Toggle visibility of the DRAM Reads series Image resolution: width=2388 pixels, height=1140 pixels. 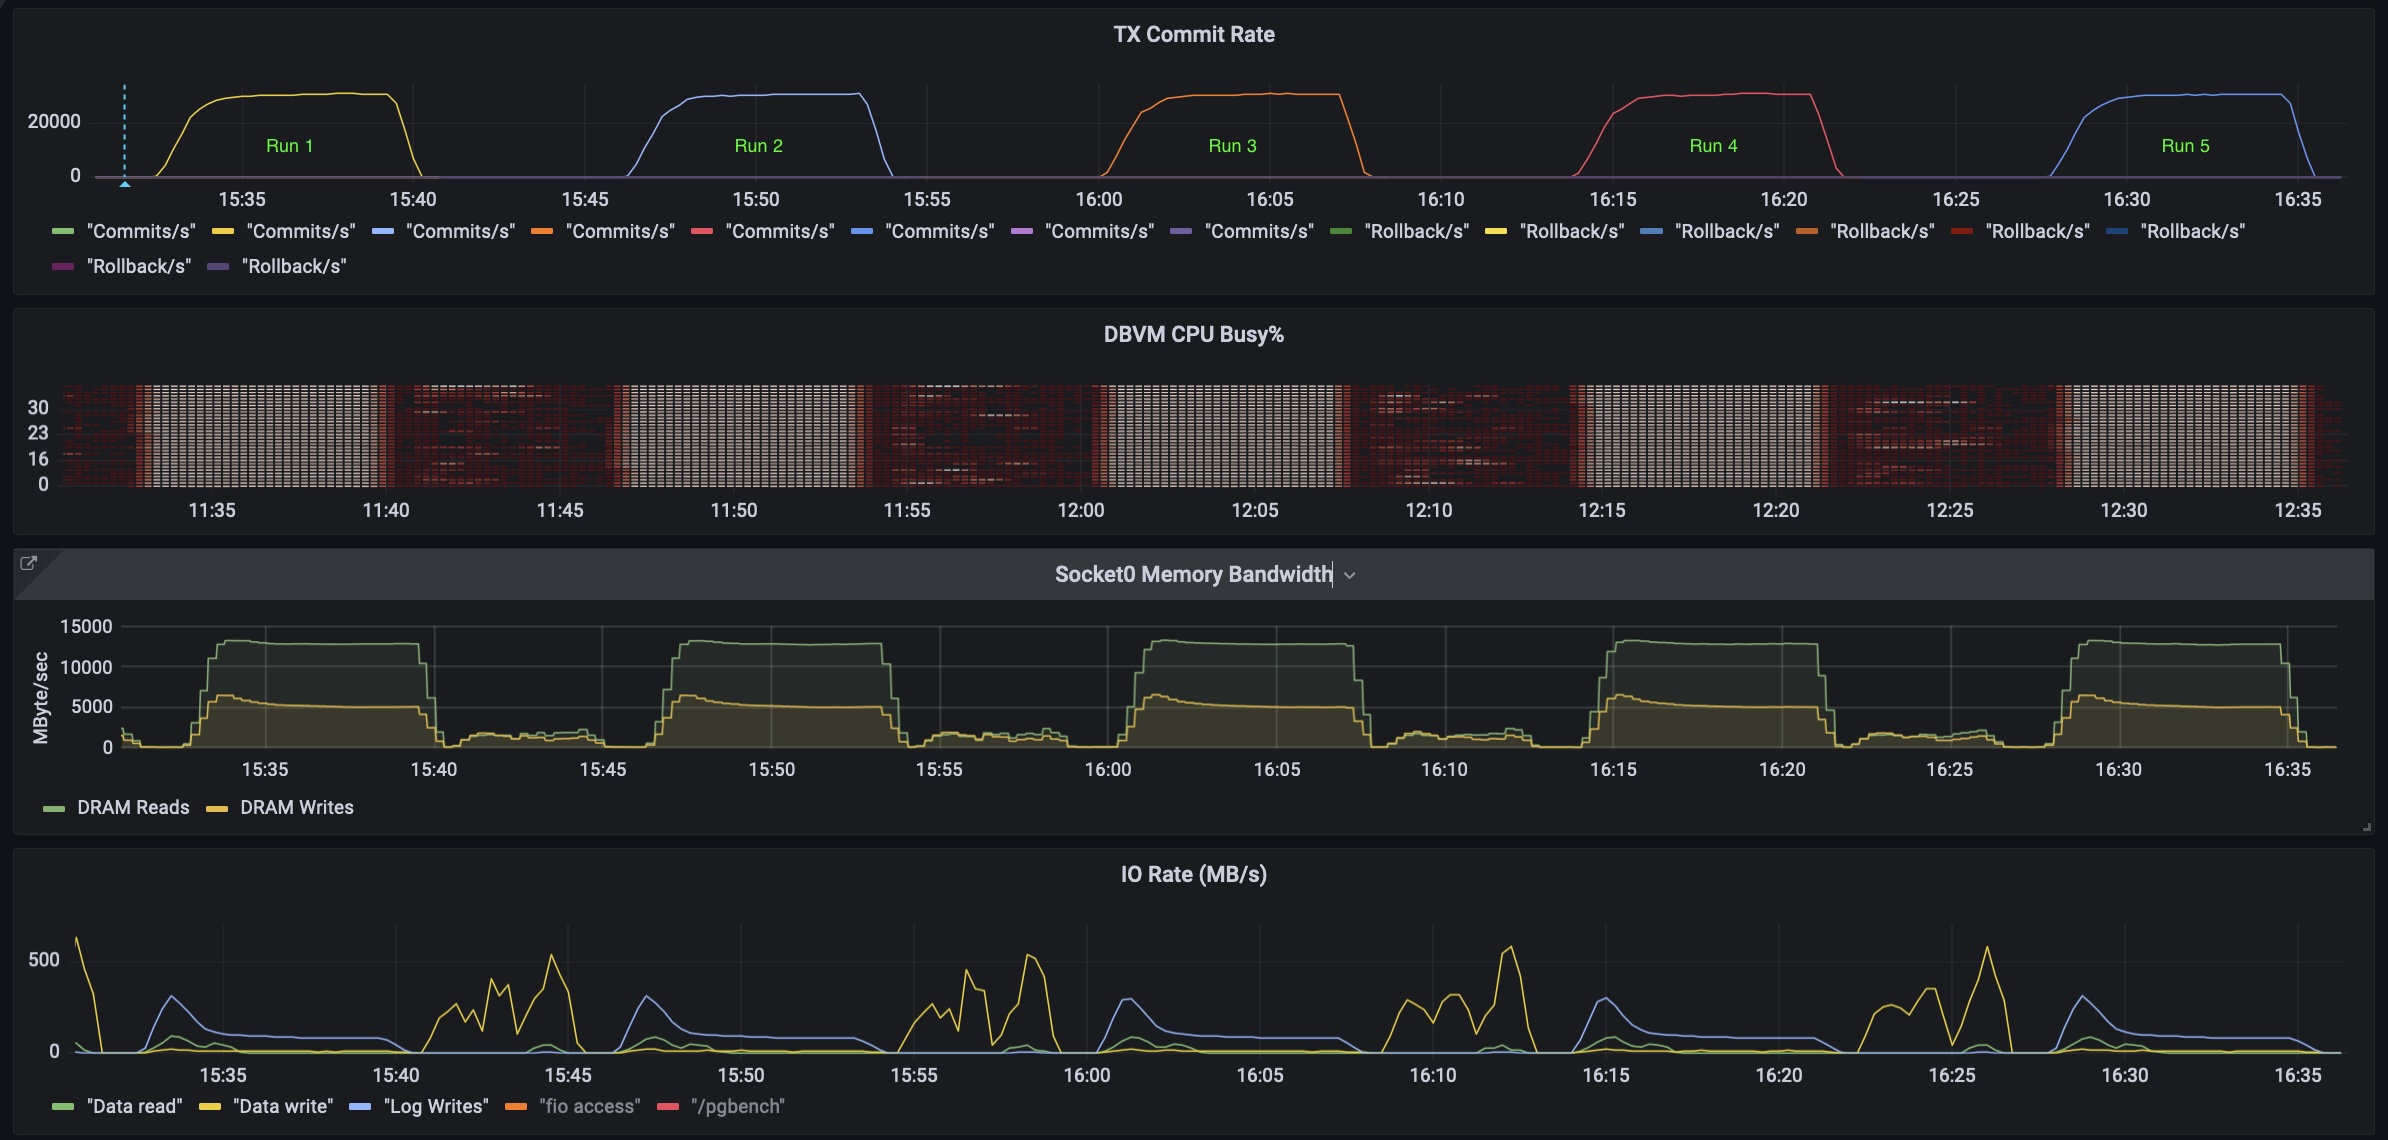pos(131,807)
